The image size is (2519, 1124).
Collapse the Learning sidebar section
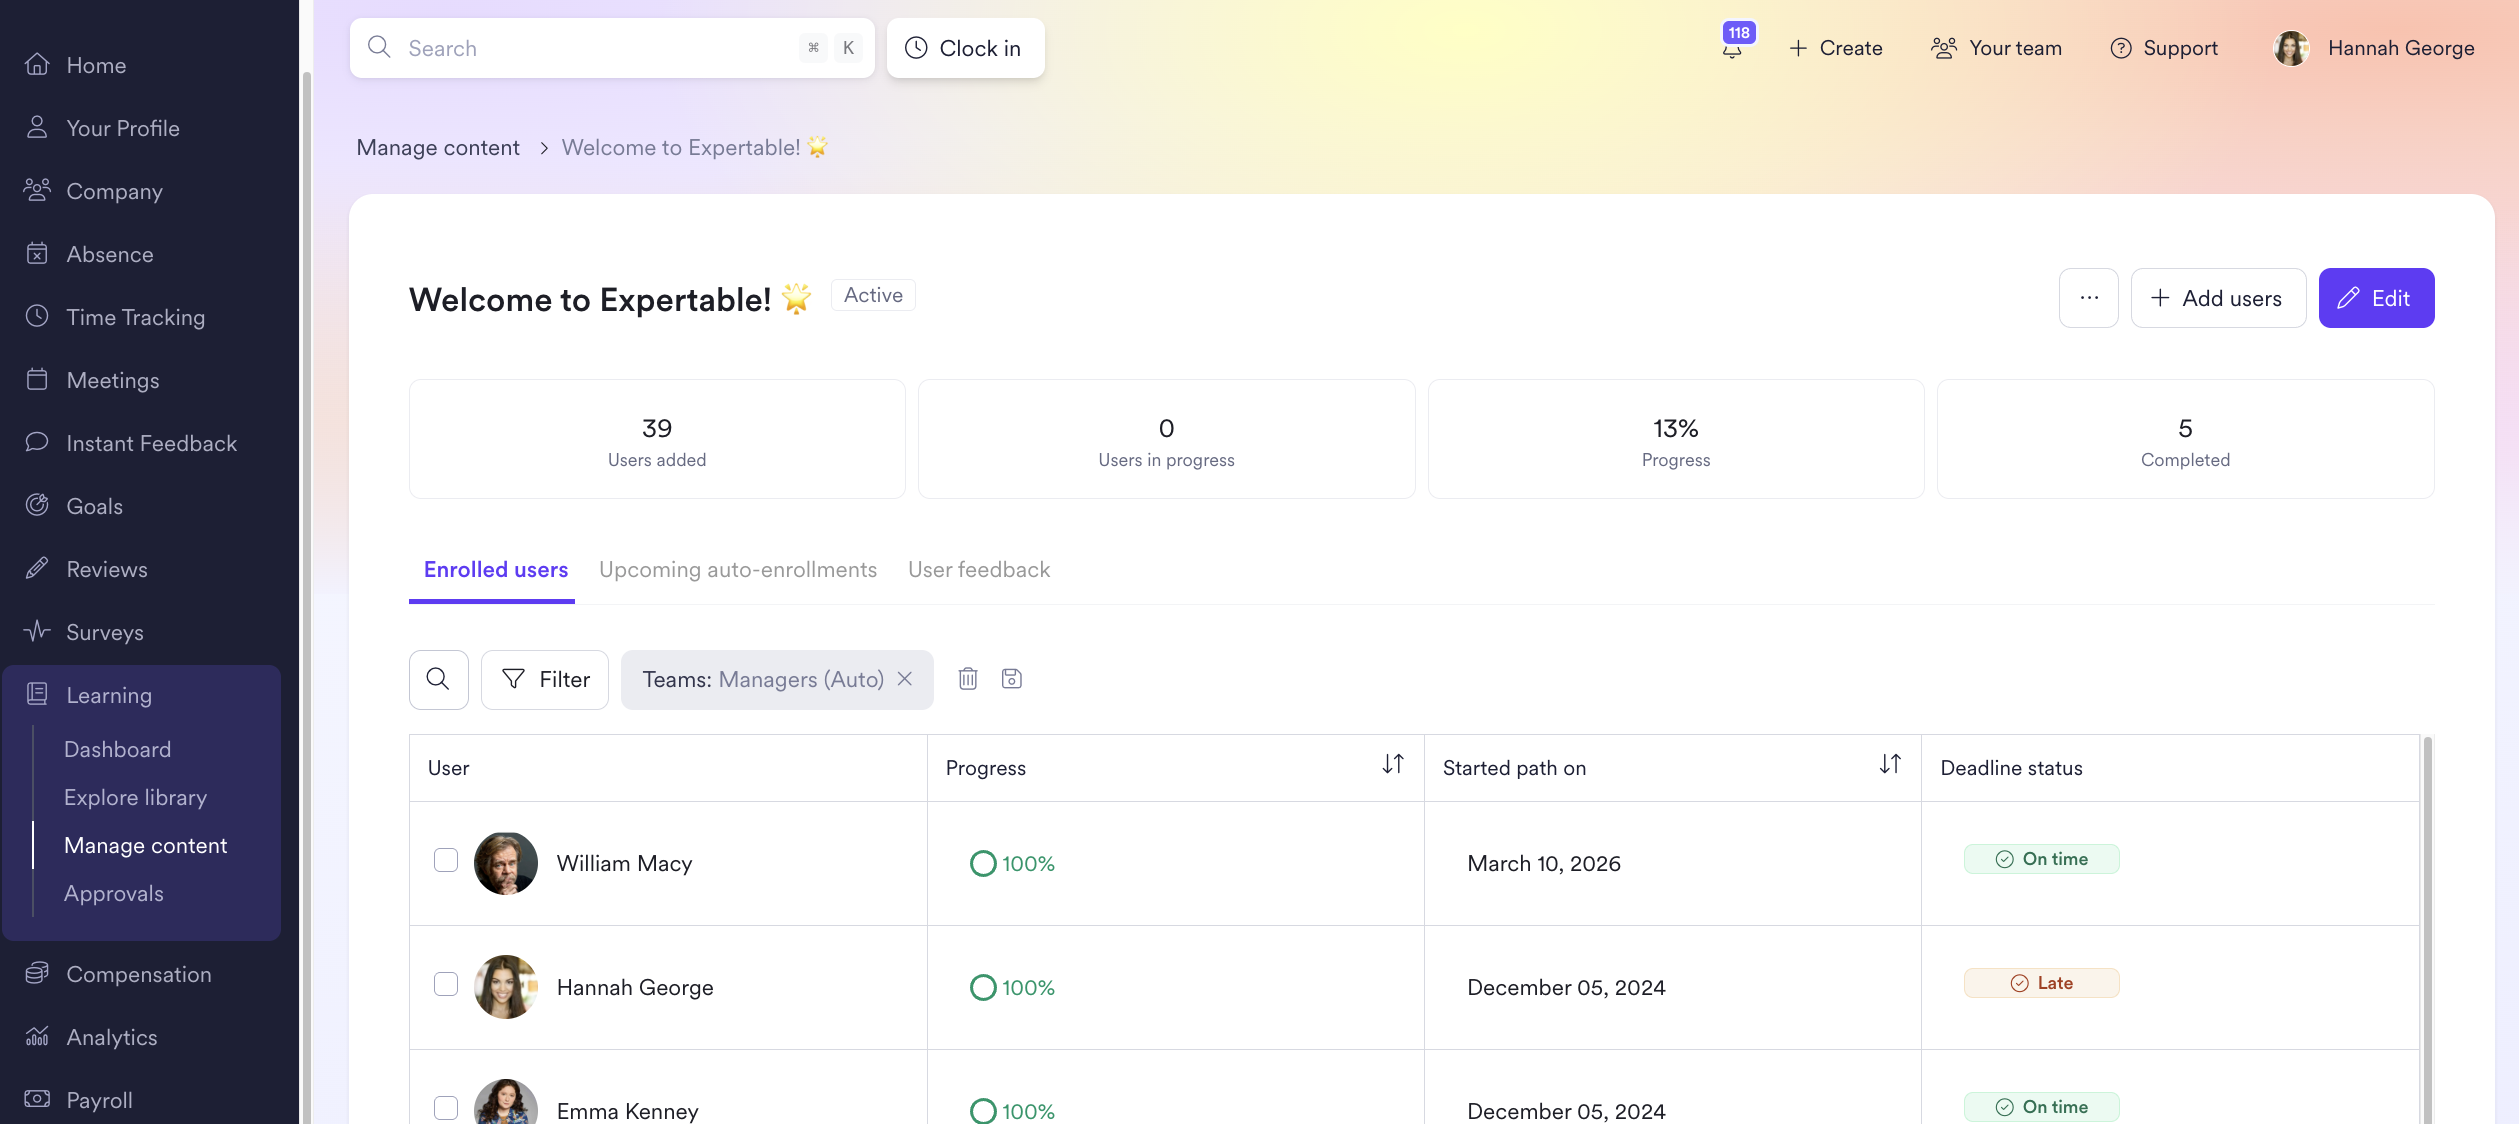[x=109, y=695]
